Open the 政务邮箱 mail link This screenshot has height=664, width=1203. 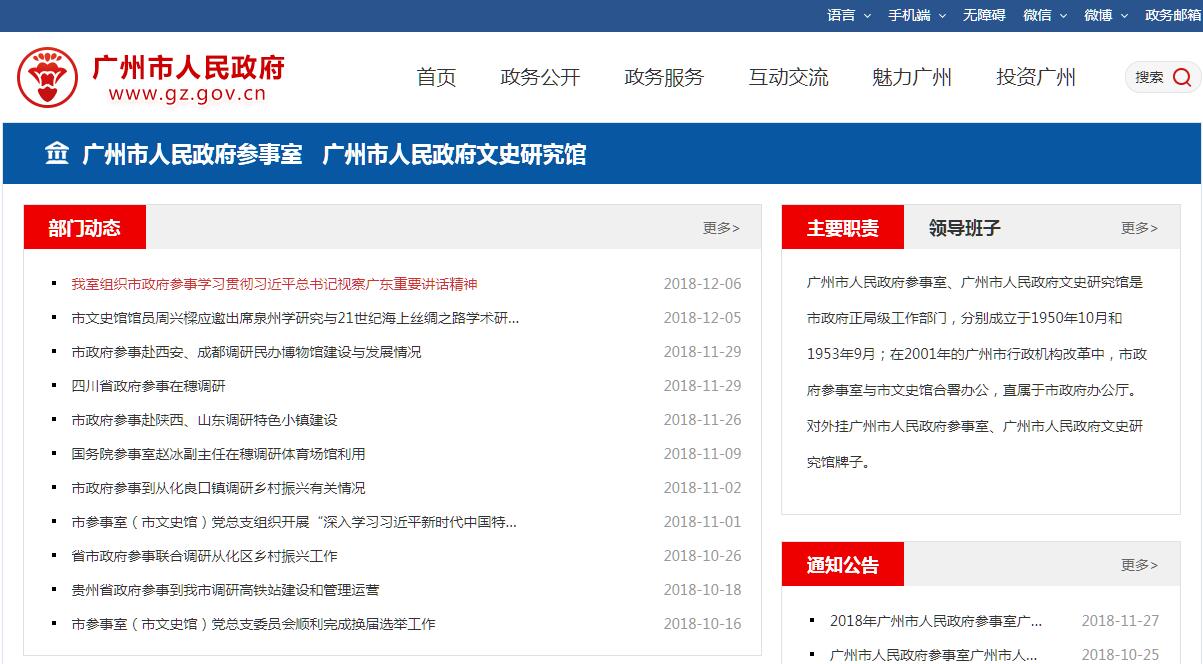(1172, 15)
